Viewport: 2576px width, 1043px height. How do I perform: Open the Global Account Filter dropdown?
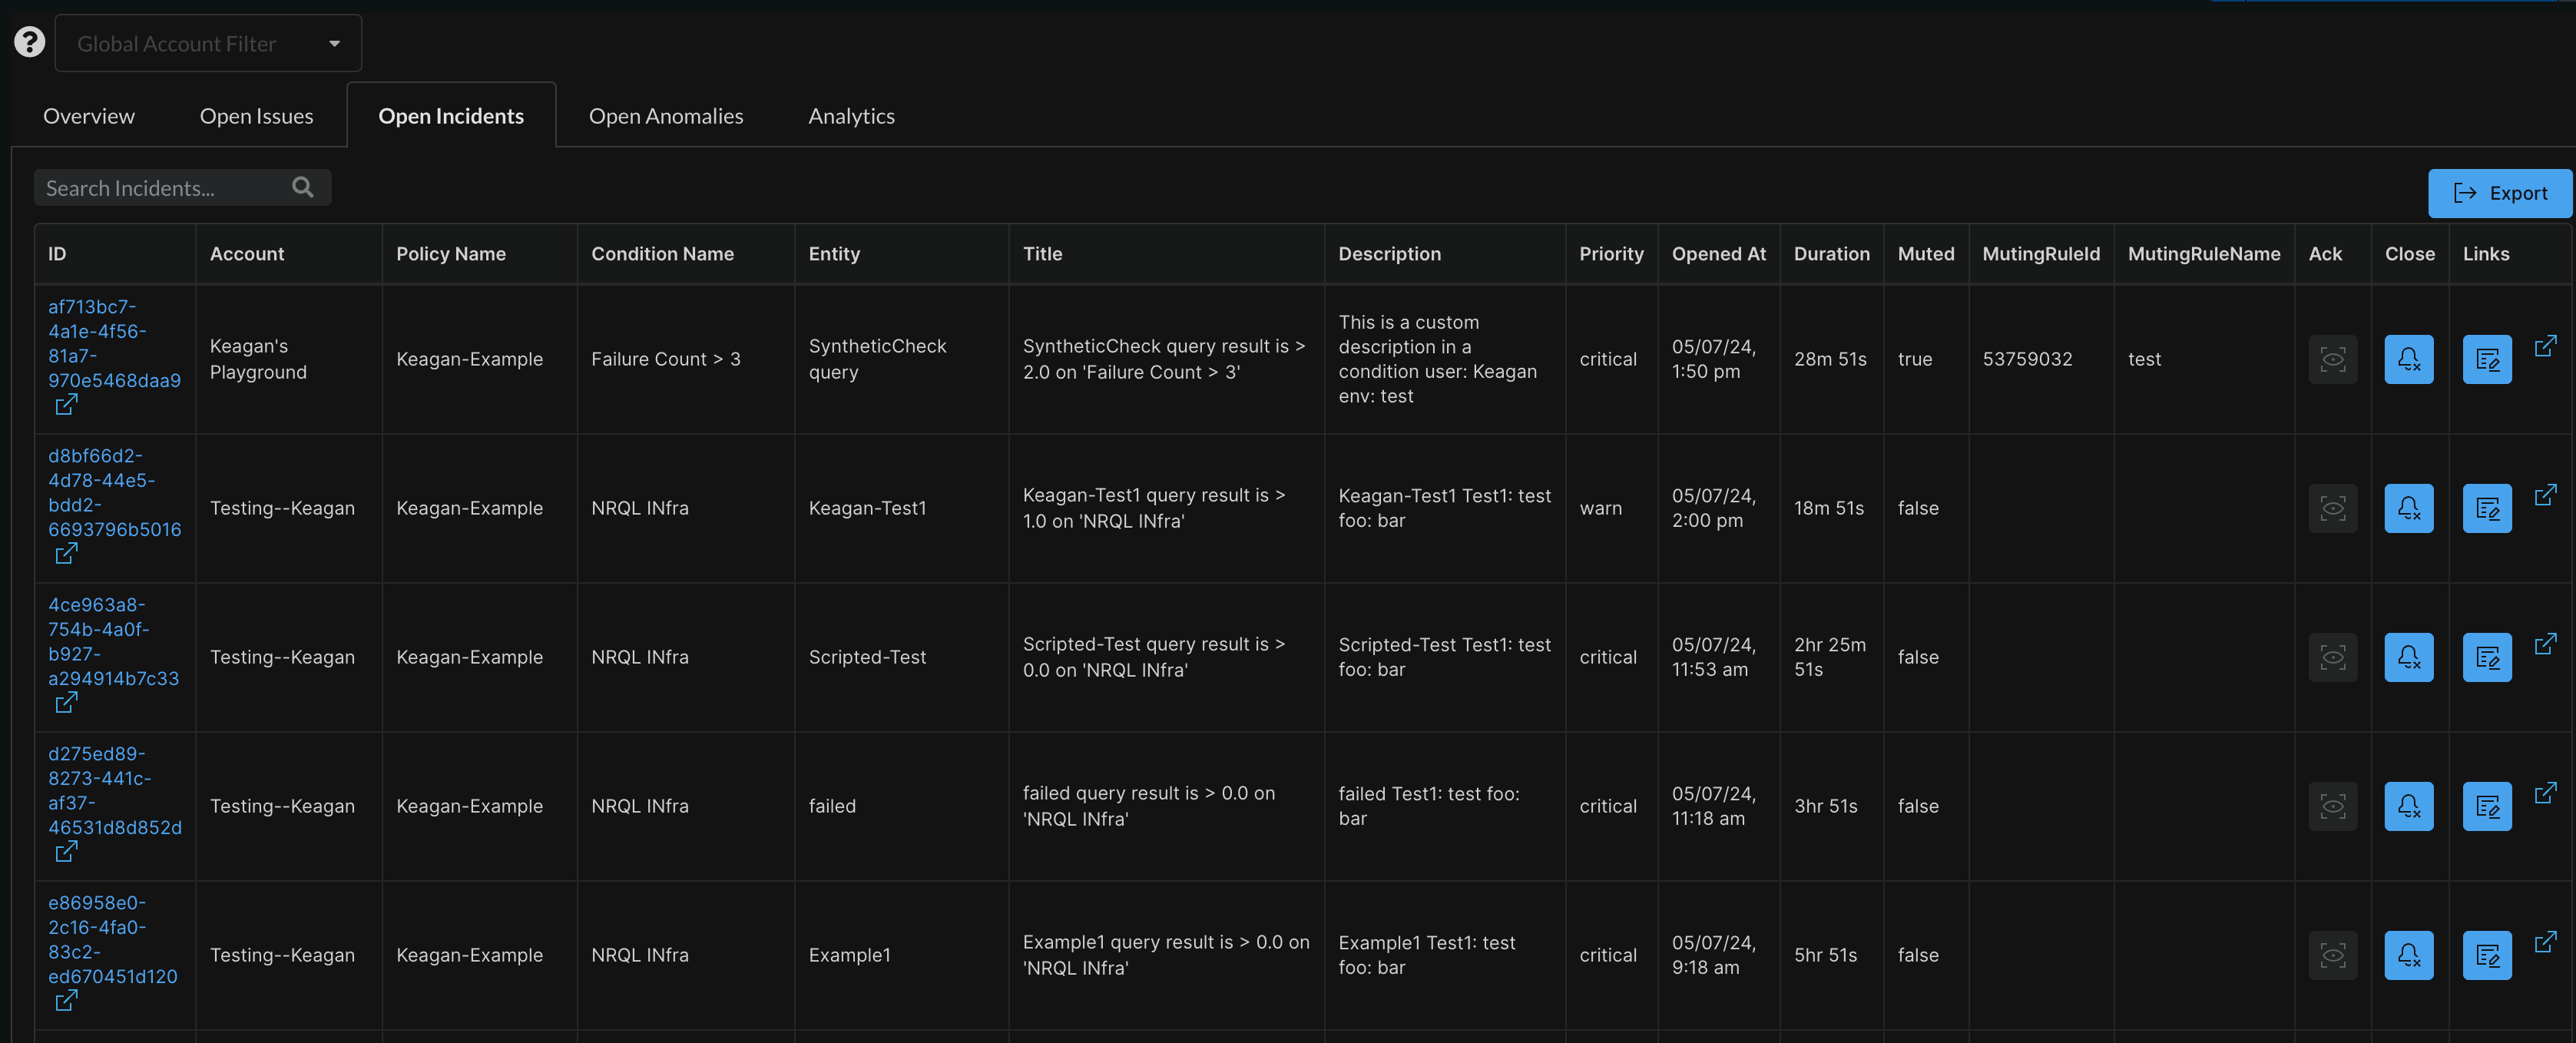(208, 43)
